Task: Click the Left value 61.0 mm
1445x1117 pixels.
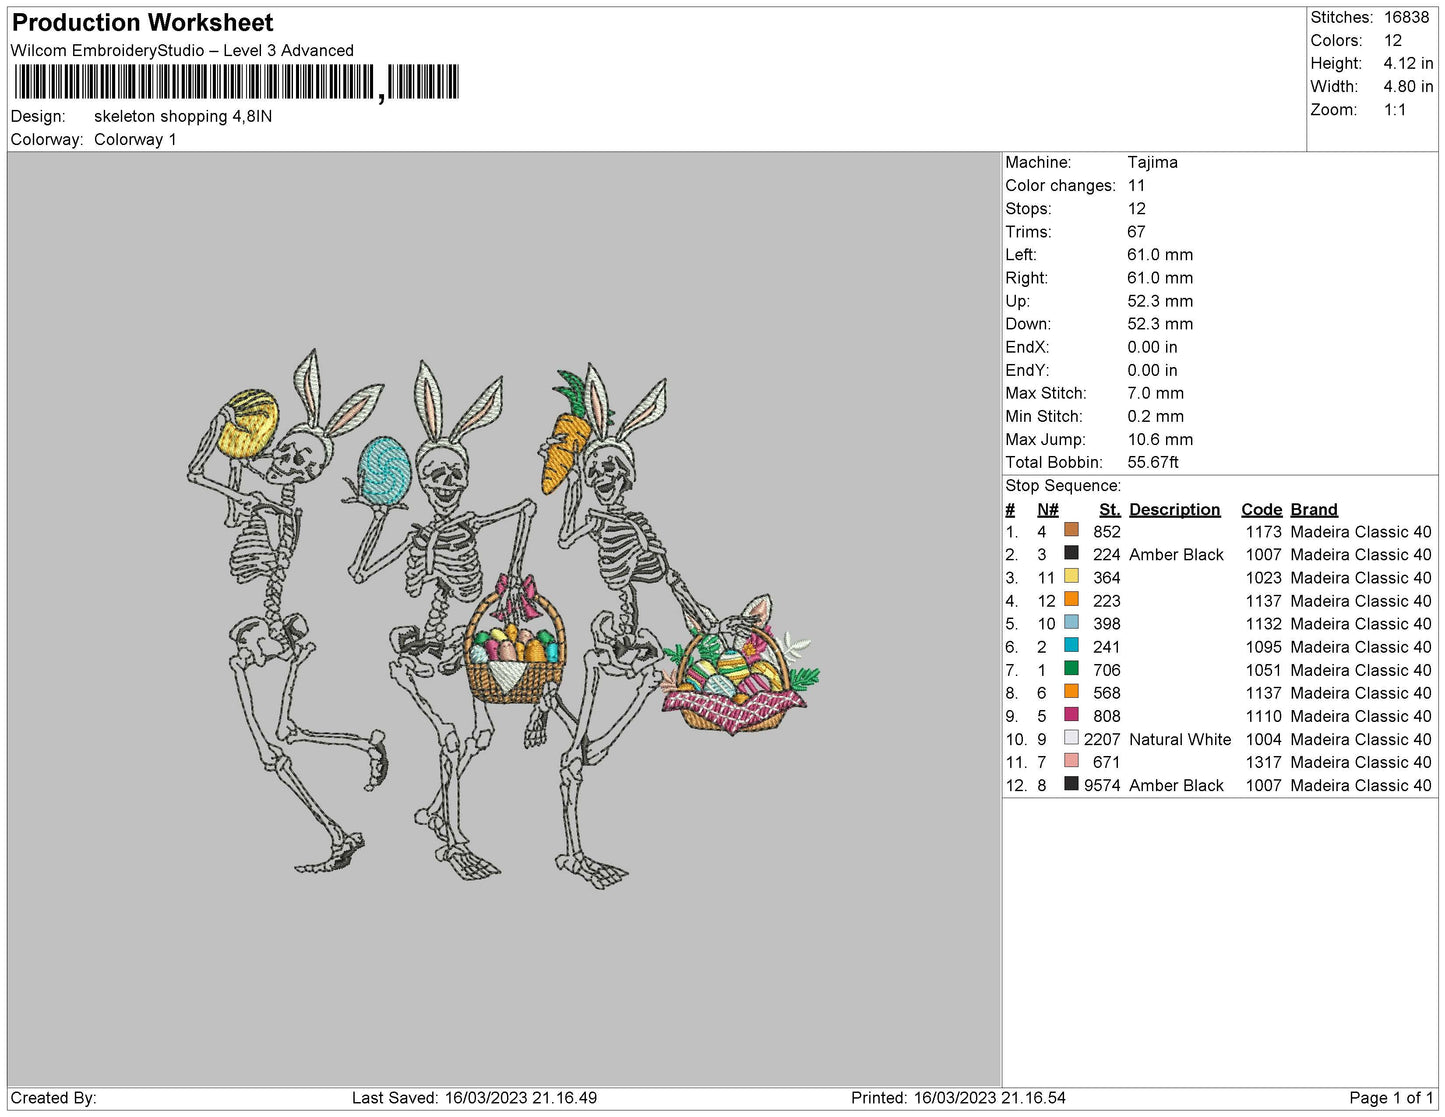Action: (x=1160, y=255)
